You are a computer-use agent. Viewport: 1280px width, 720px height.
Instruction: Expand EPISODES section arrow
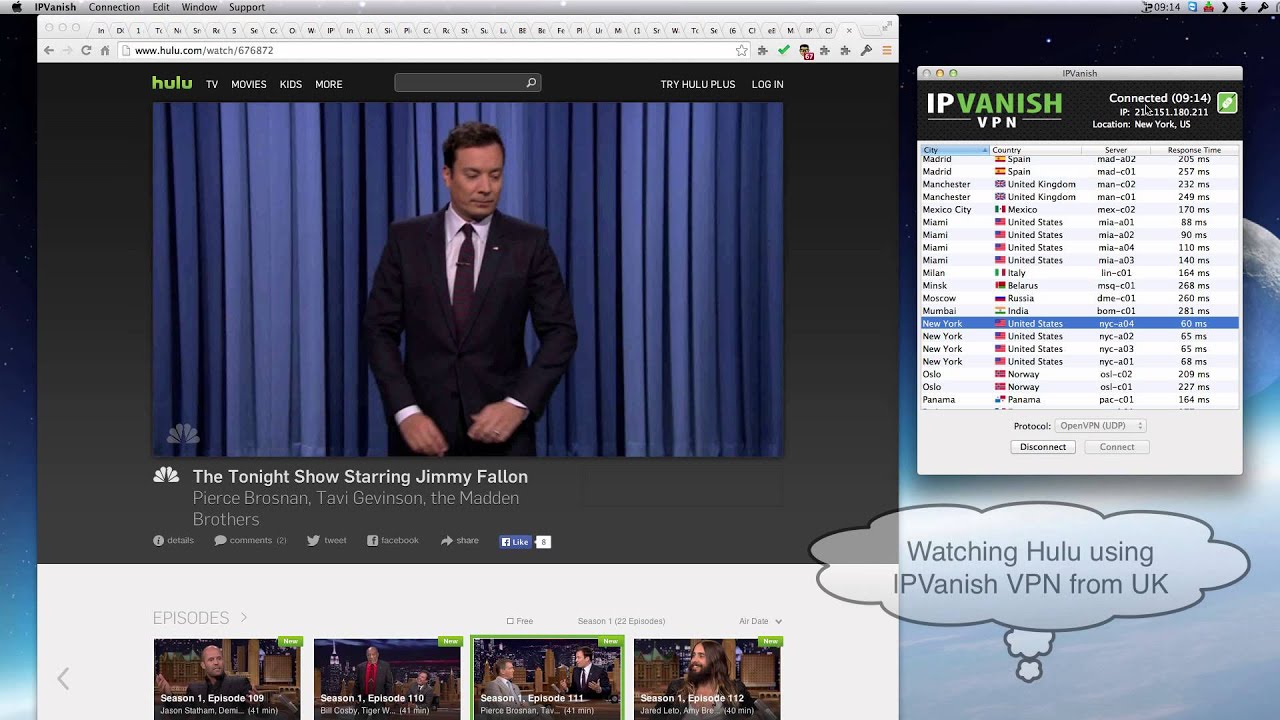click(x=243, y=618)
